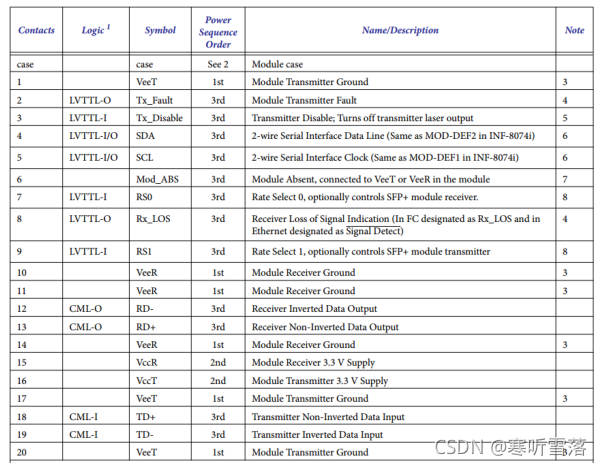Click the '2-wire Serial Interface Data Line' description
This screenshot has height=465, width=602.
[393, 136]
